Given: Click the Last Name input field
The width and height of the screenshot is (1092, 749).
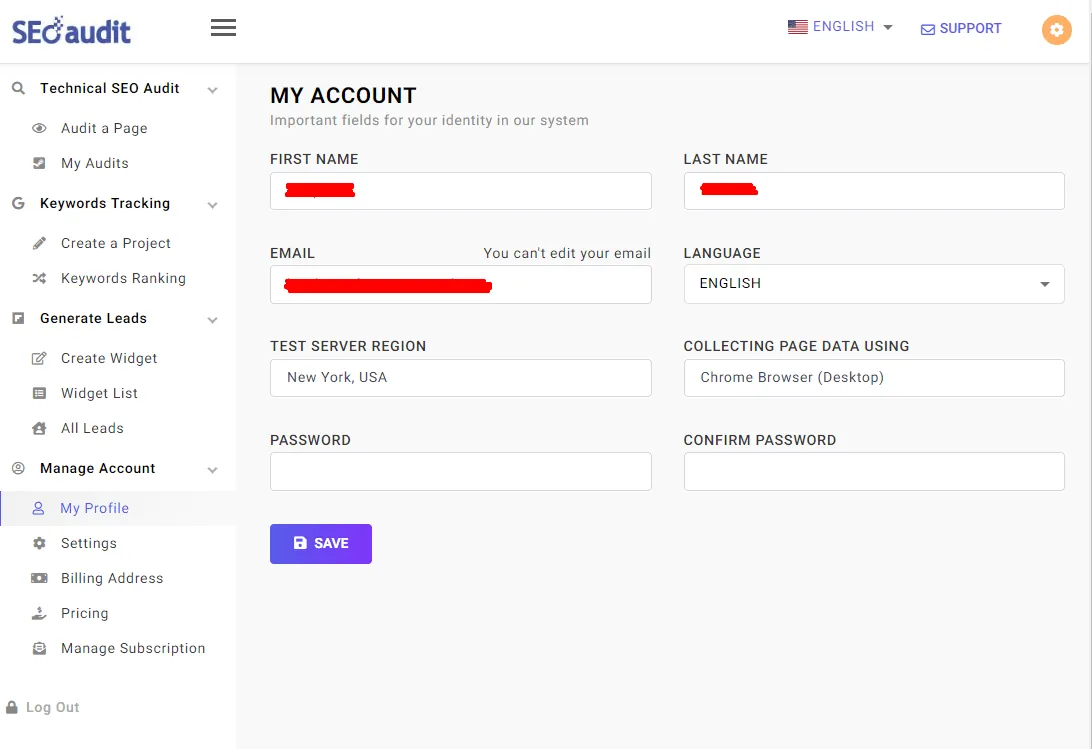Looking at the screenshot, I should click(874, 191).
